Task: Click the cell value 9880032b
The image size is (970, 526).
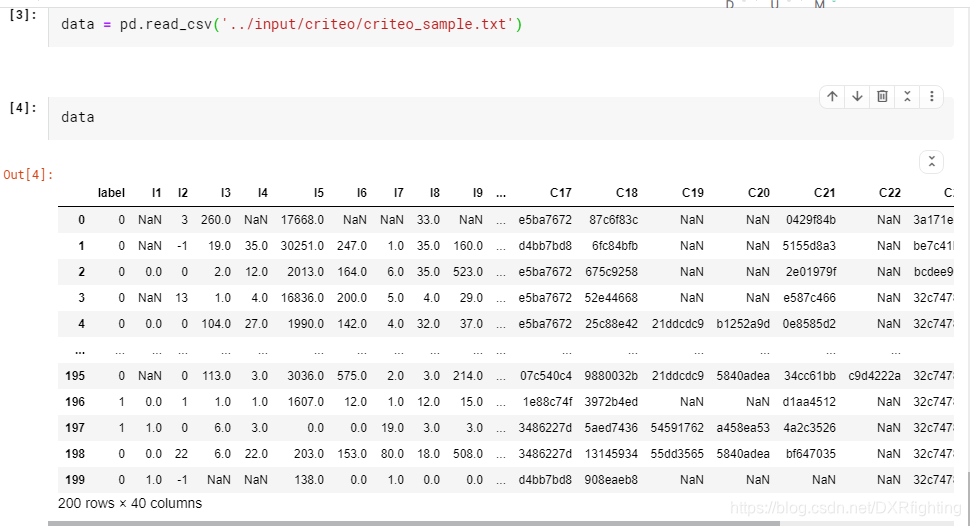Action: (611, 376)
